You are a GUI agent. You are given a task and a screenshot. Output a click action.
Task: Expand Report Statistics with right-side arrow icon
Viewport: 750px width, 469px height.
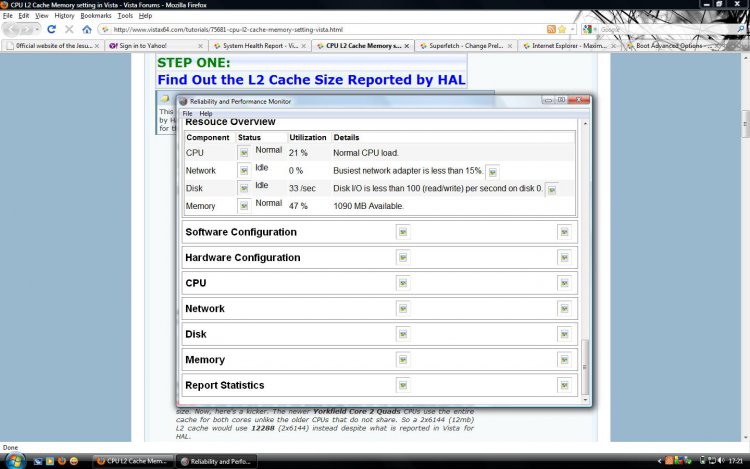pyautogui.click(x=564, y=385)
